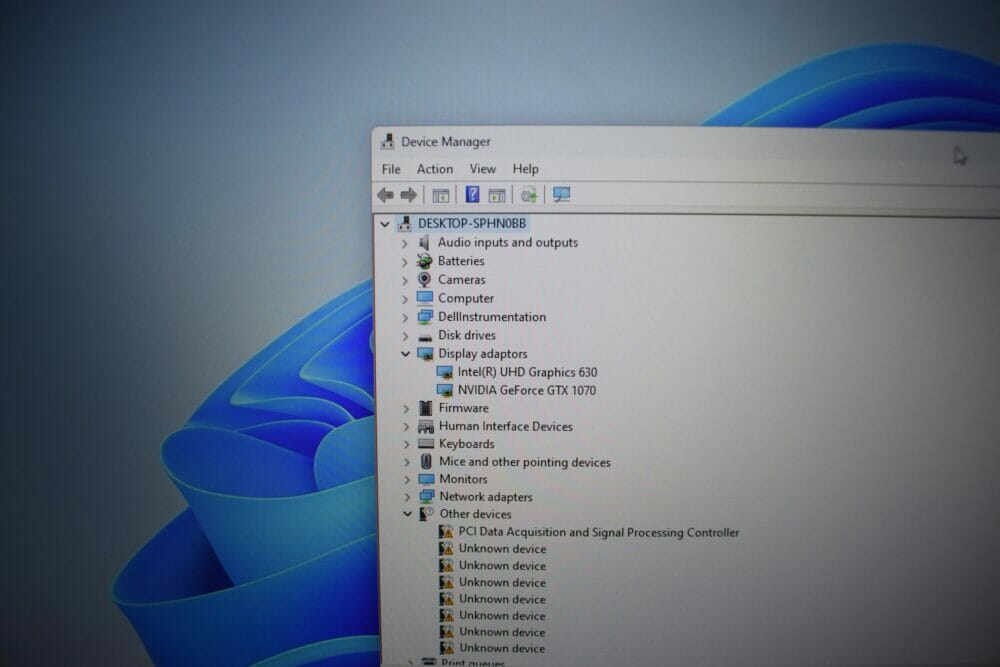Select the Mice and other pointing devices label
The height and width of the screenshot is (667, 1000).
pyautogui.click(x=525, y=462)
